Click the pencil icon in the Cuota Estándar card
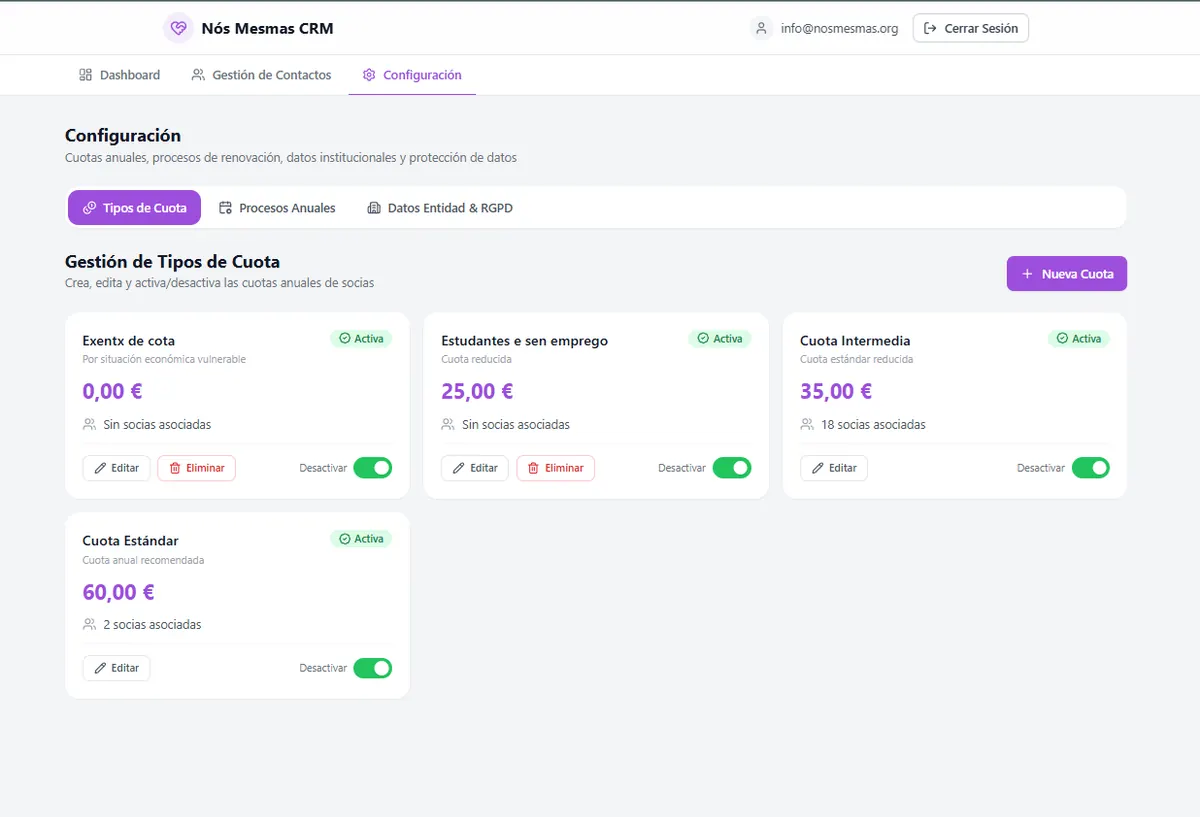1200x817 pixels. (100, 668)
